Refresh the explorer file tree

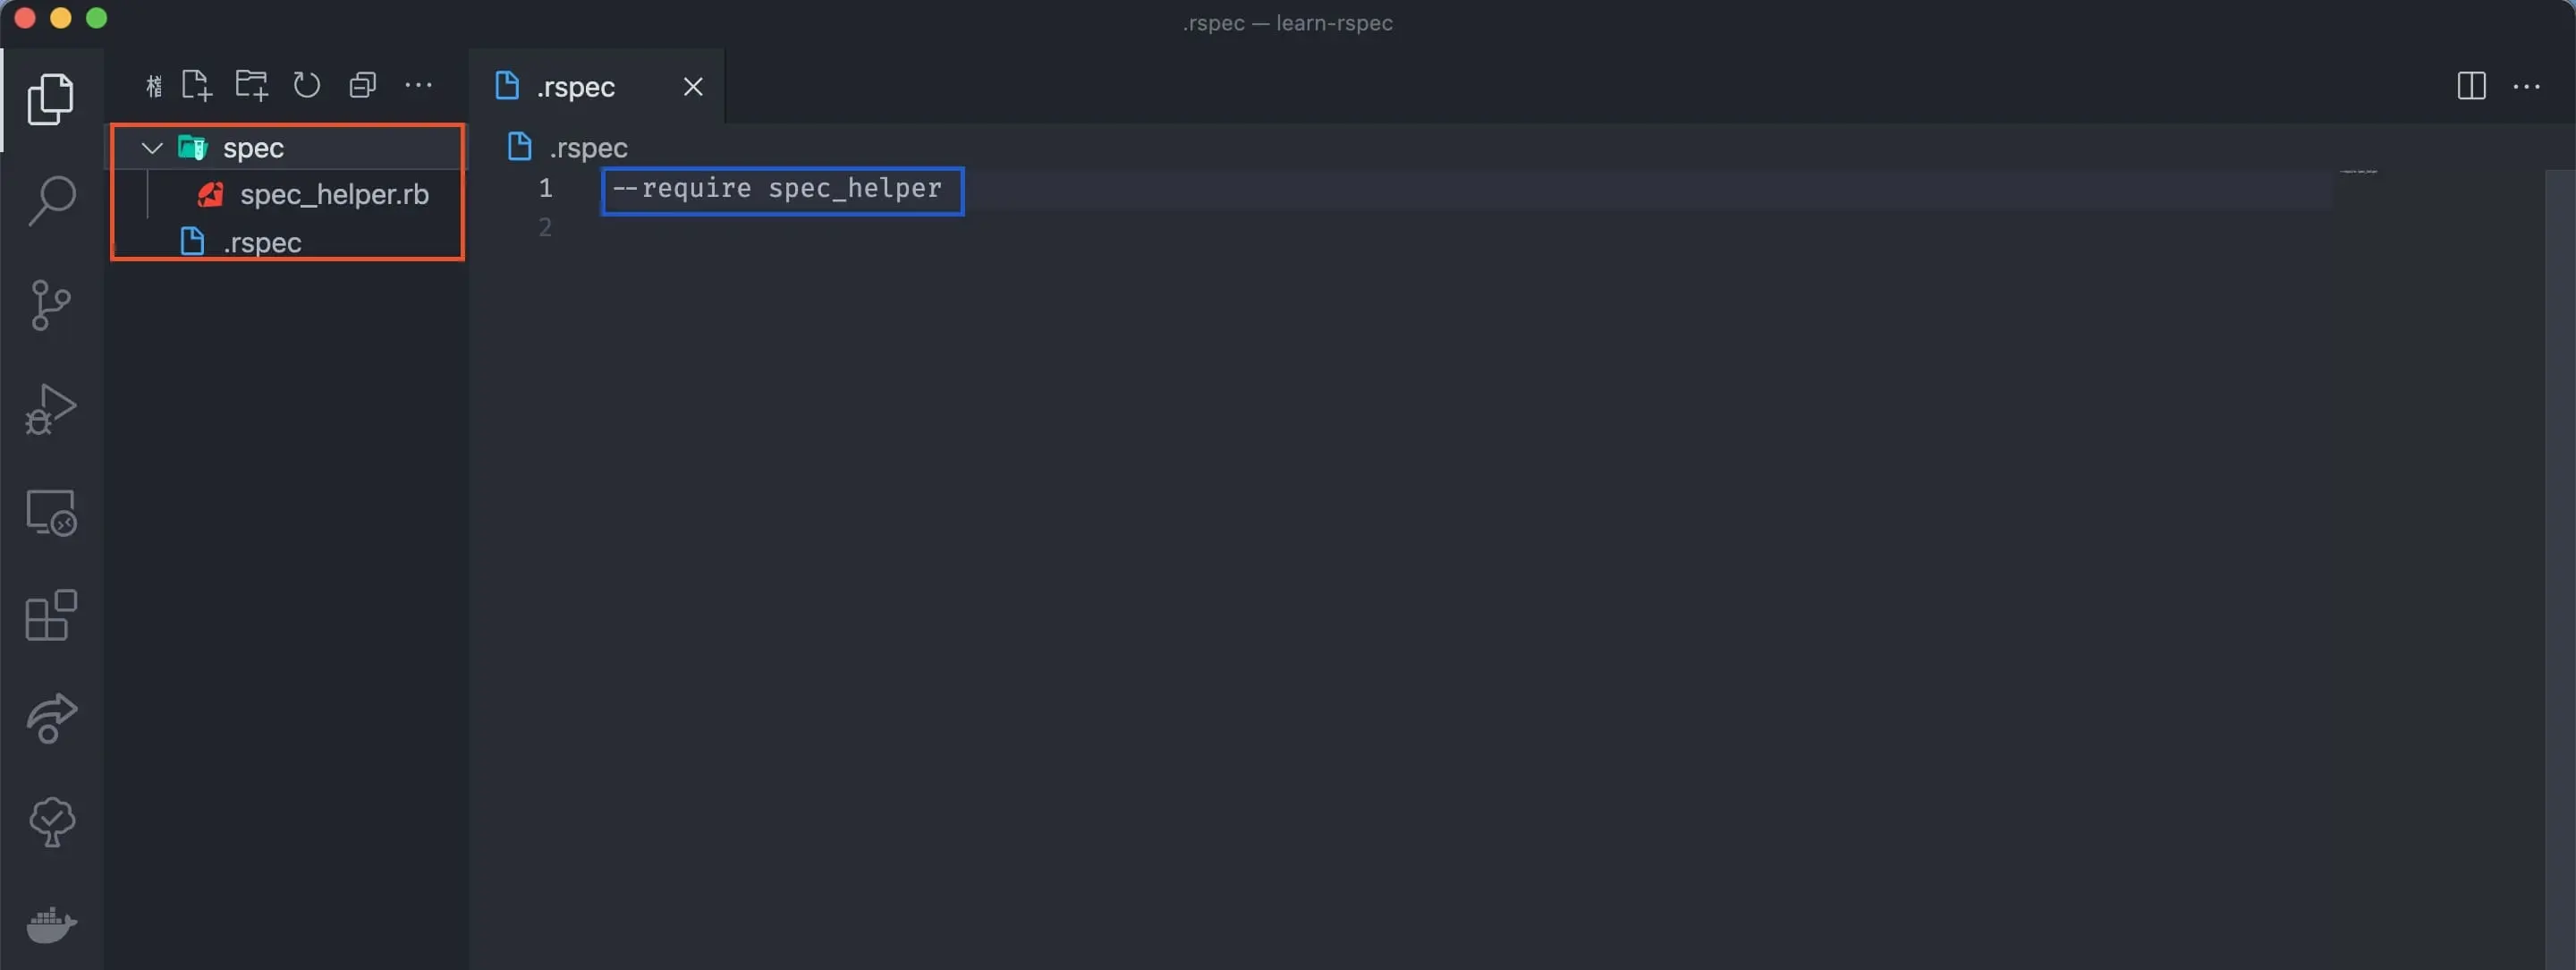307,86
